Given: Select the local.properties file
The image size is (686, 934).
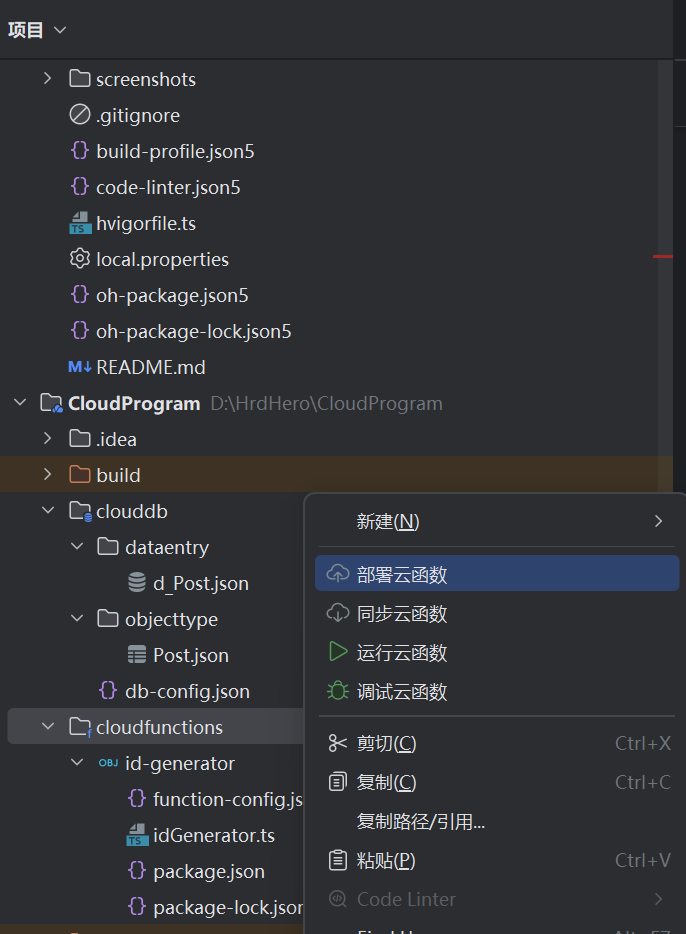Looking at the screenshot, I should (x=162, y=259).
